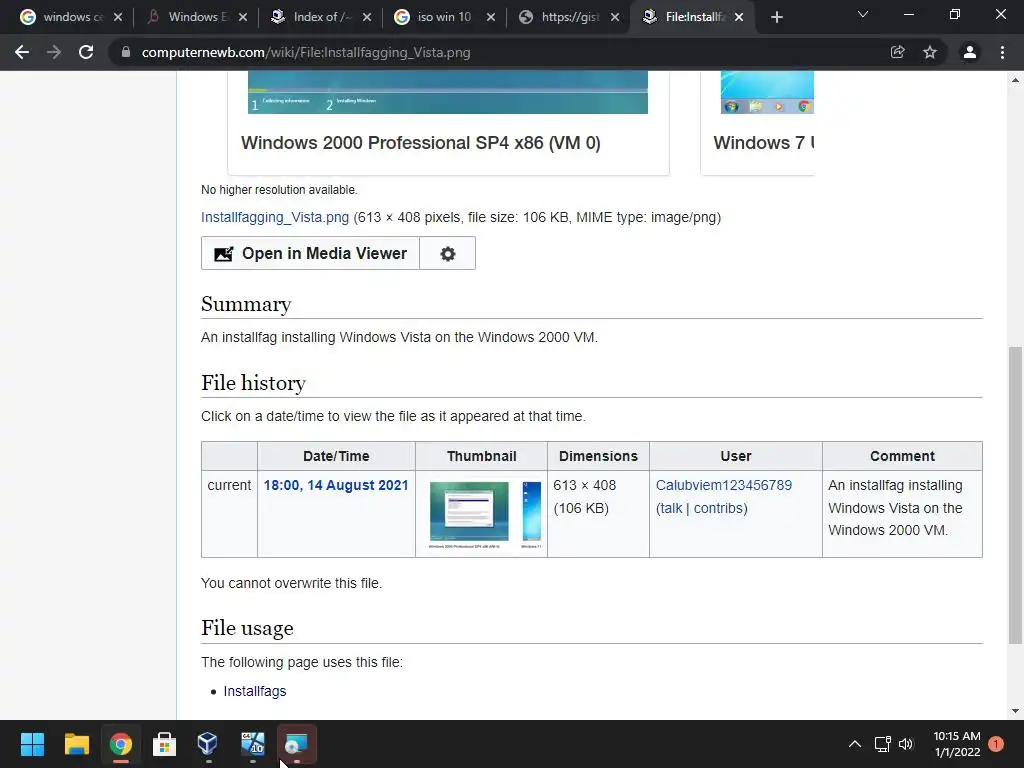Screen dimensions: 1024x768
Task: Click the scrollbar up arrow
Action: [x=1015, y=80]
